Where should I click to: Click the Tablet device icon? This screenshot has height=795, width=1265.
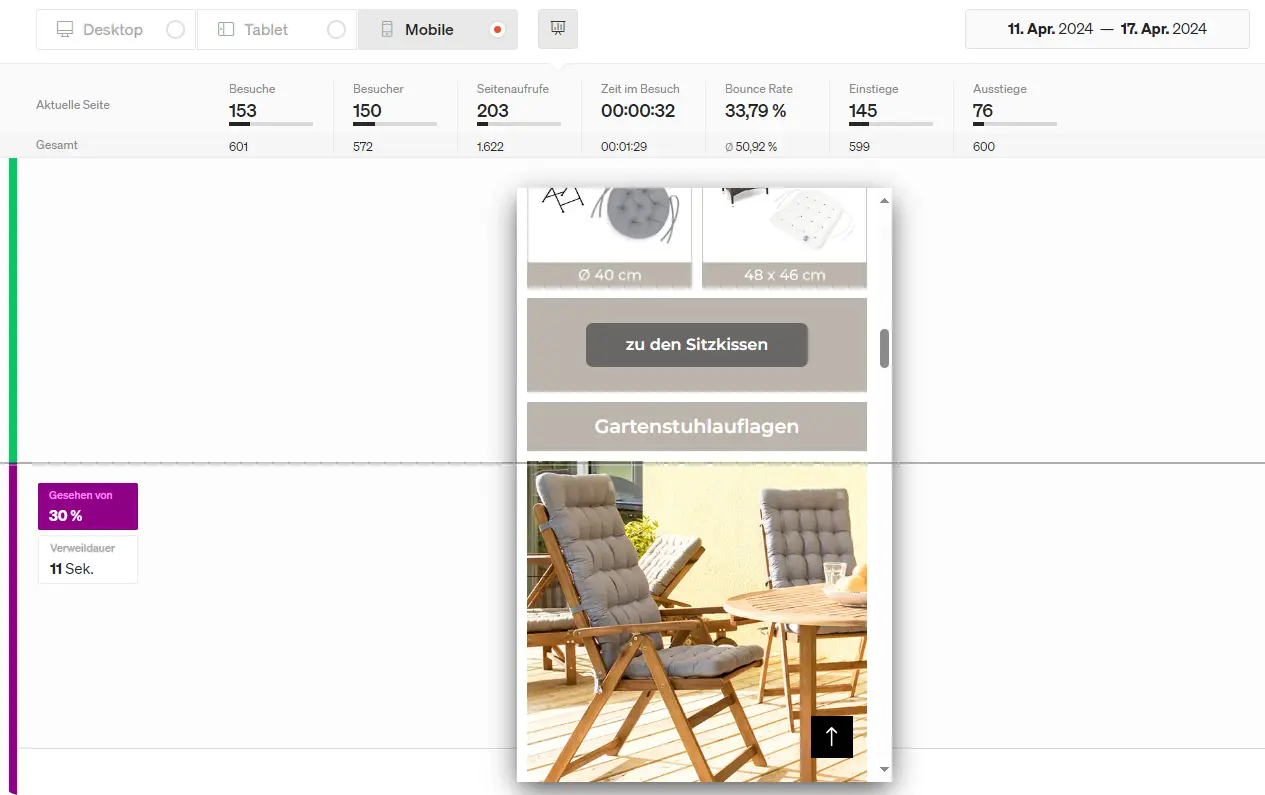pos(226,30)
